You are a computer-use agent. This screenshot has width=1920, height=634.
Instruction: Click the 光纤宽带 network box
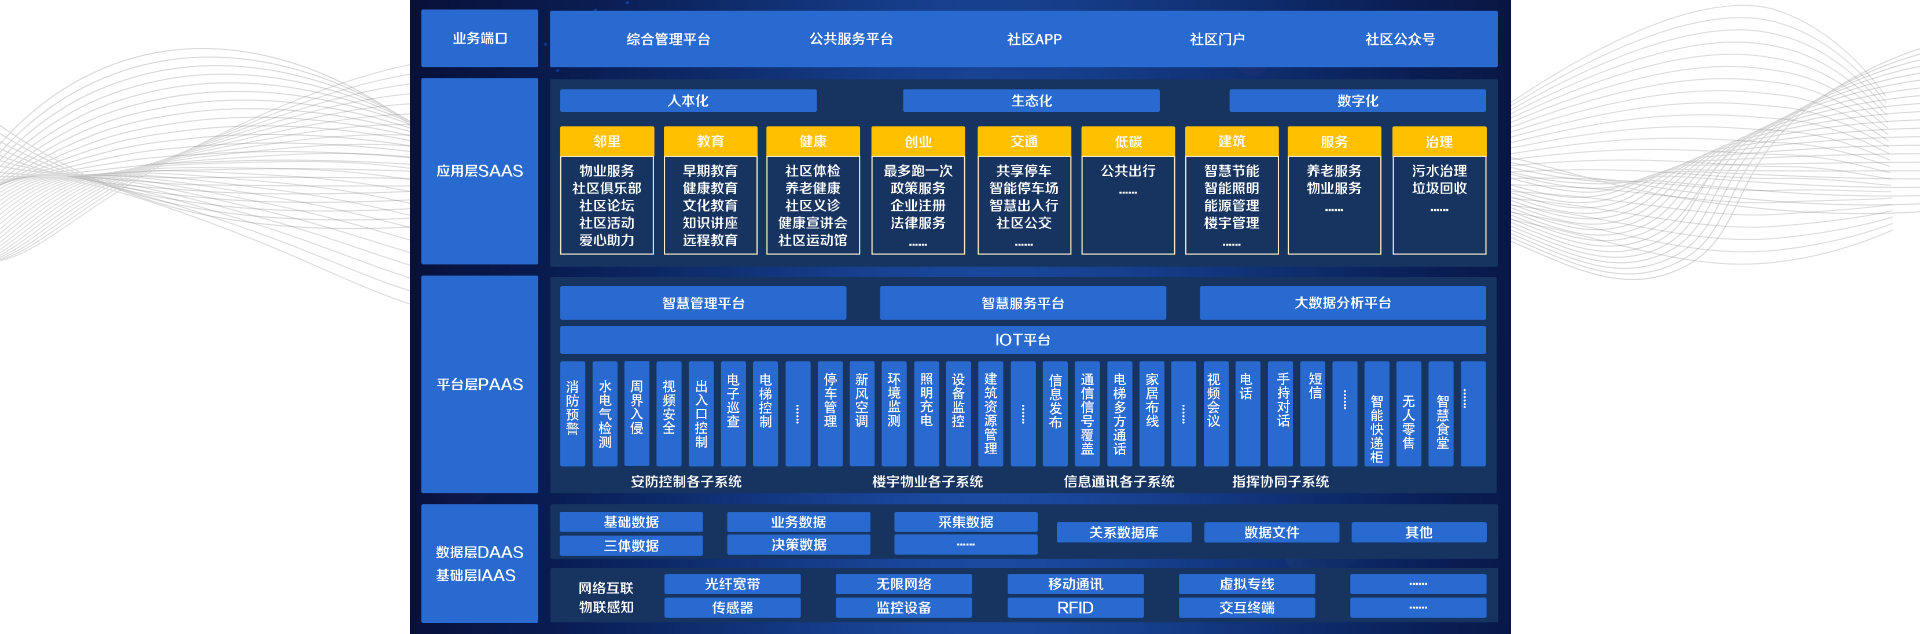point(732,584)
